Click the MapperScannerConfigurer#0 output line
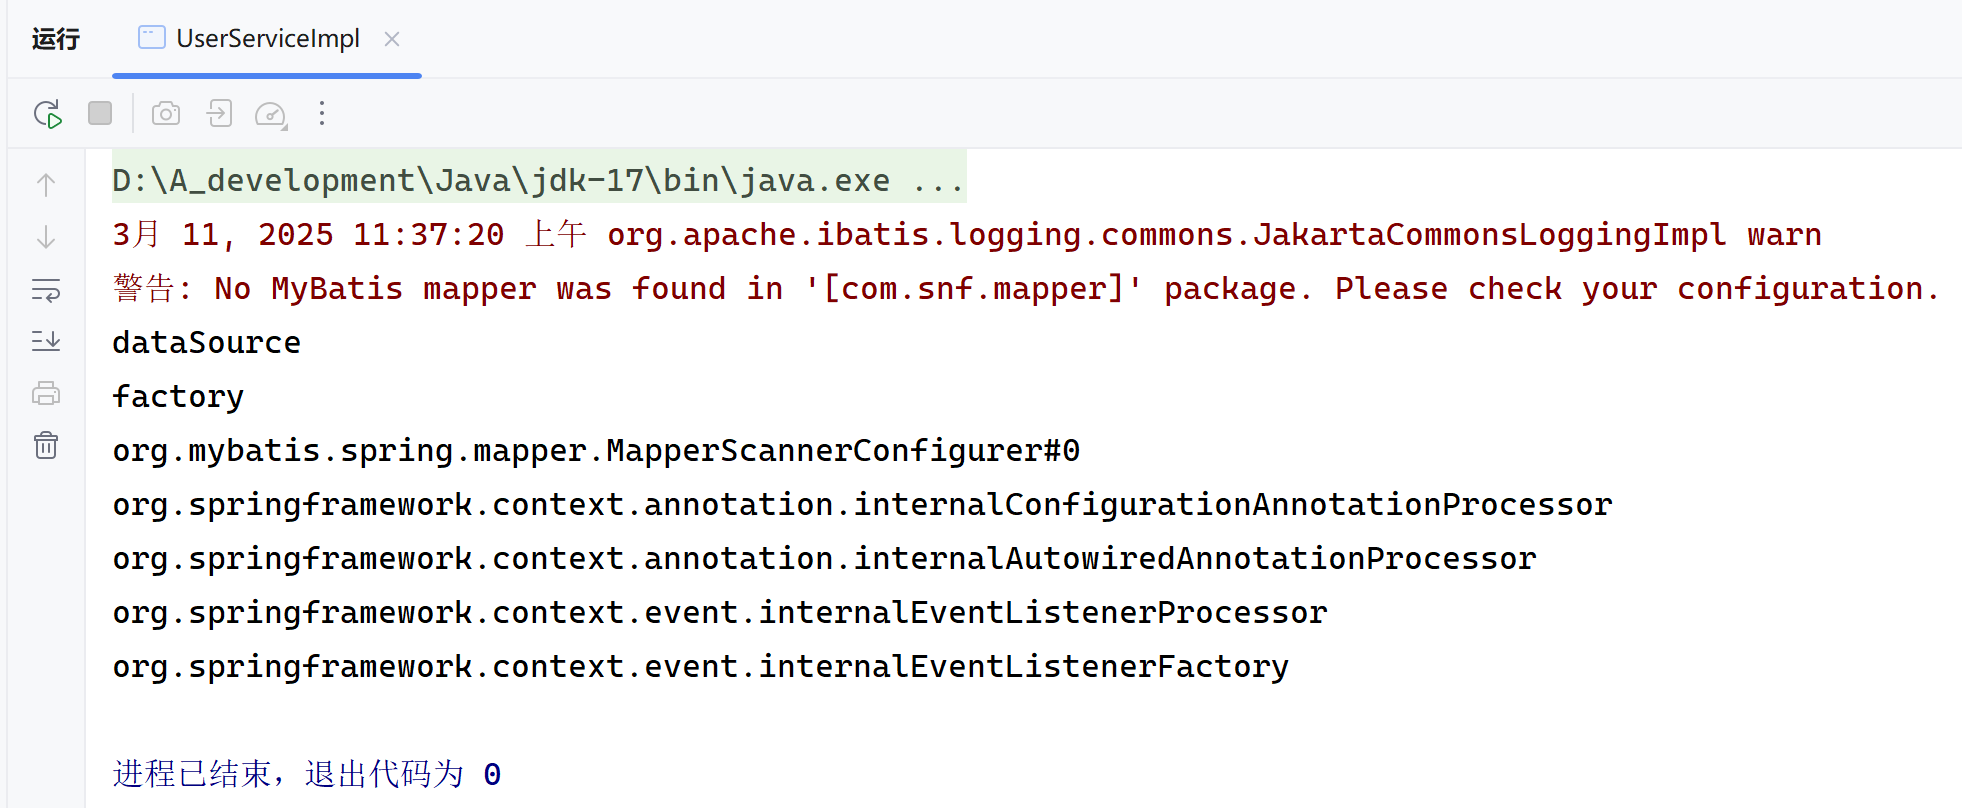 coord(596,450)
